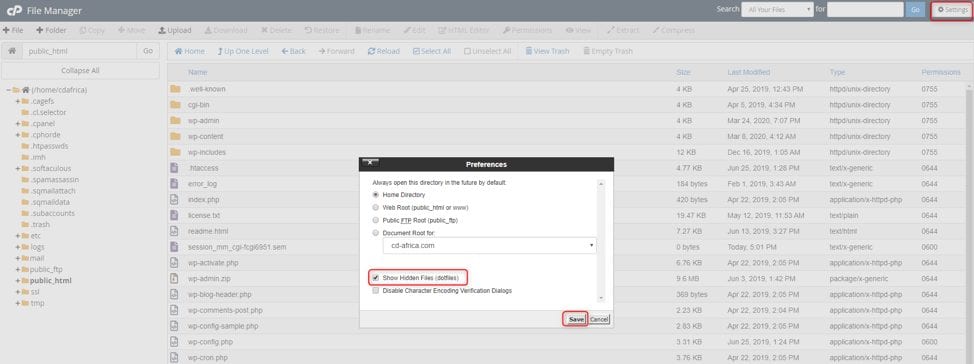Open the Settings gear button
This screenshot has width=974, height=364.
952,10
